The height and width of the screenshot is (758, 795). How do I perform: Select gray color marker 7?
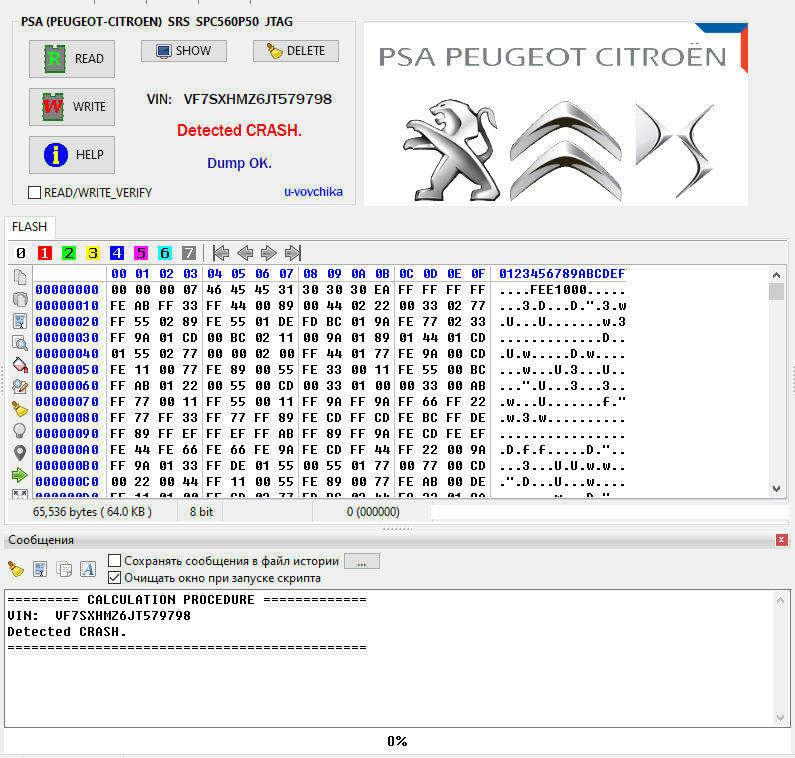[189, 252]
